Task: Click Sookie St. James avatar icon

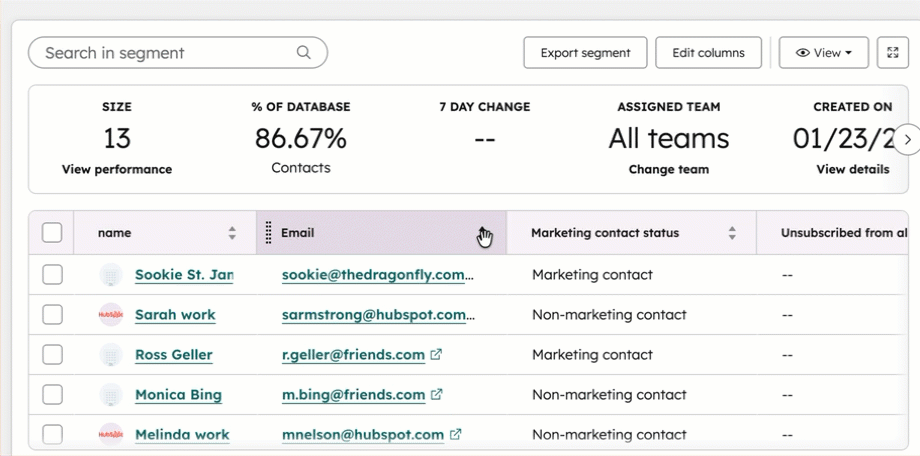Action: (x=111, y=275)
